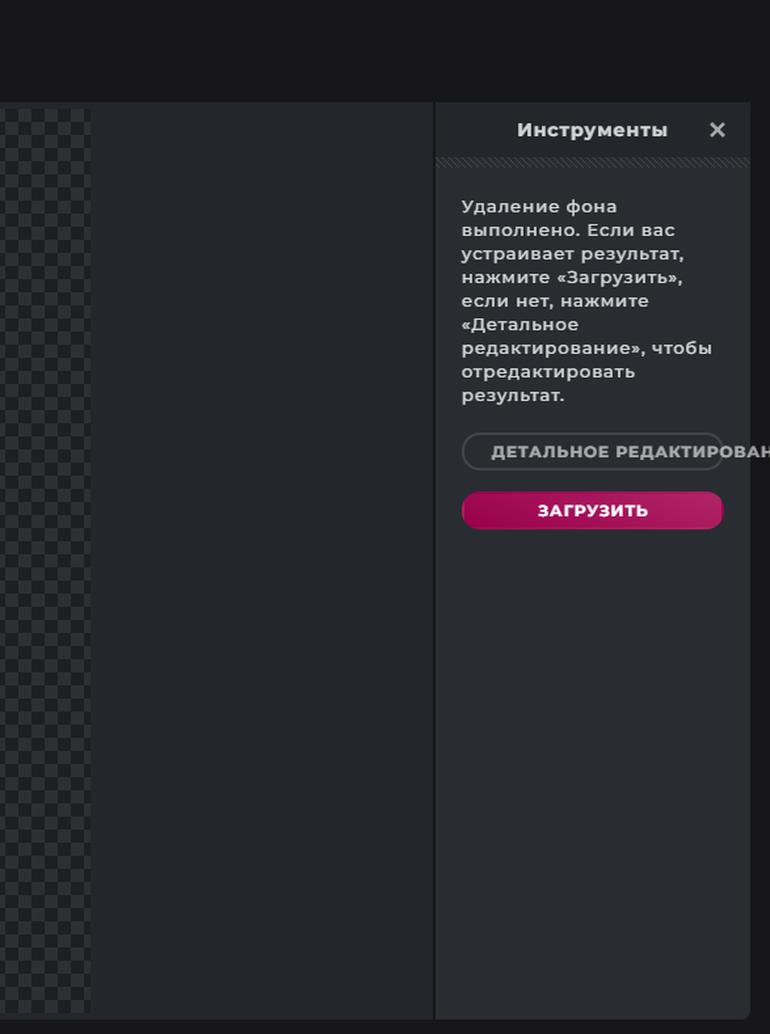The image size is (770, 1034).
Task: Click the transparent checkerboard canvas area
Action: click(x=45, y=561)
